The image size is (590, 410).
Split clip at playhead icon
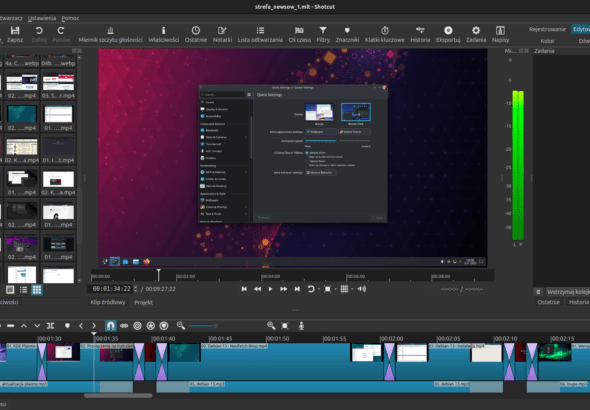pyautogui.click(x=50, y=326)
